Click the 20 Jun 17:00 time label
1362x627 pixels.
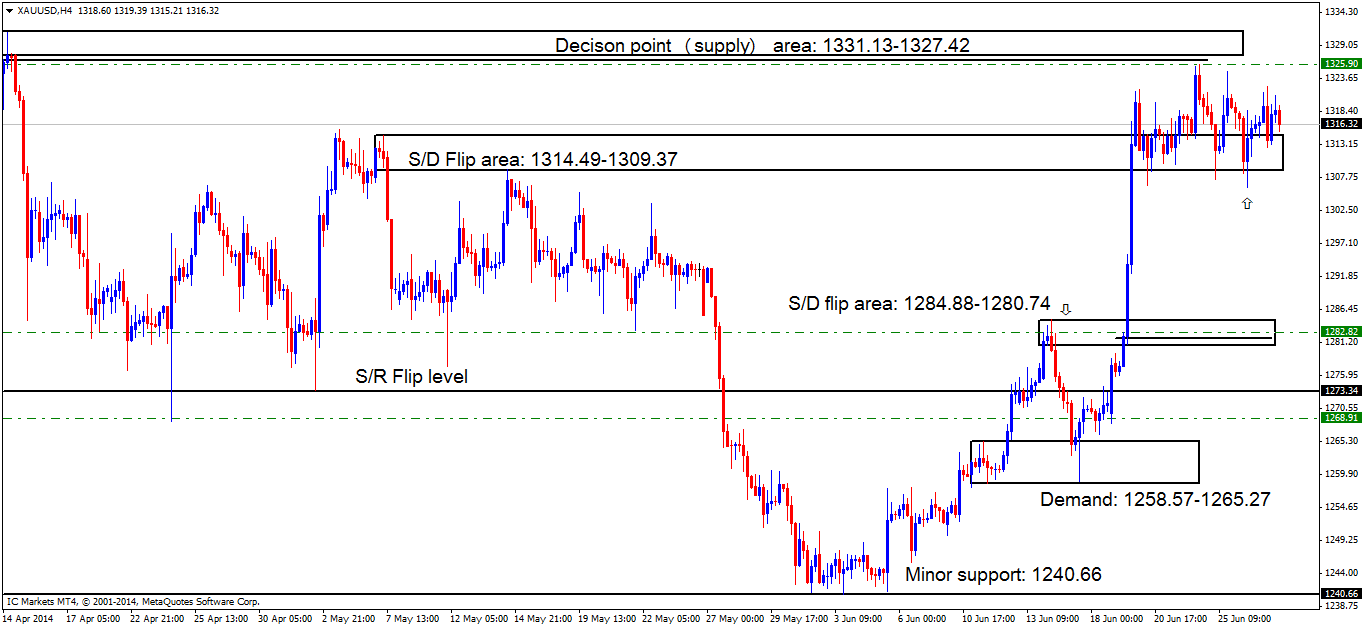click(1180, 619)
